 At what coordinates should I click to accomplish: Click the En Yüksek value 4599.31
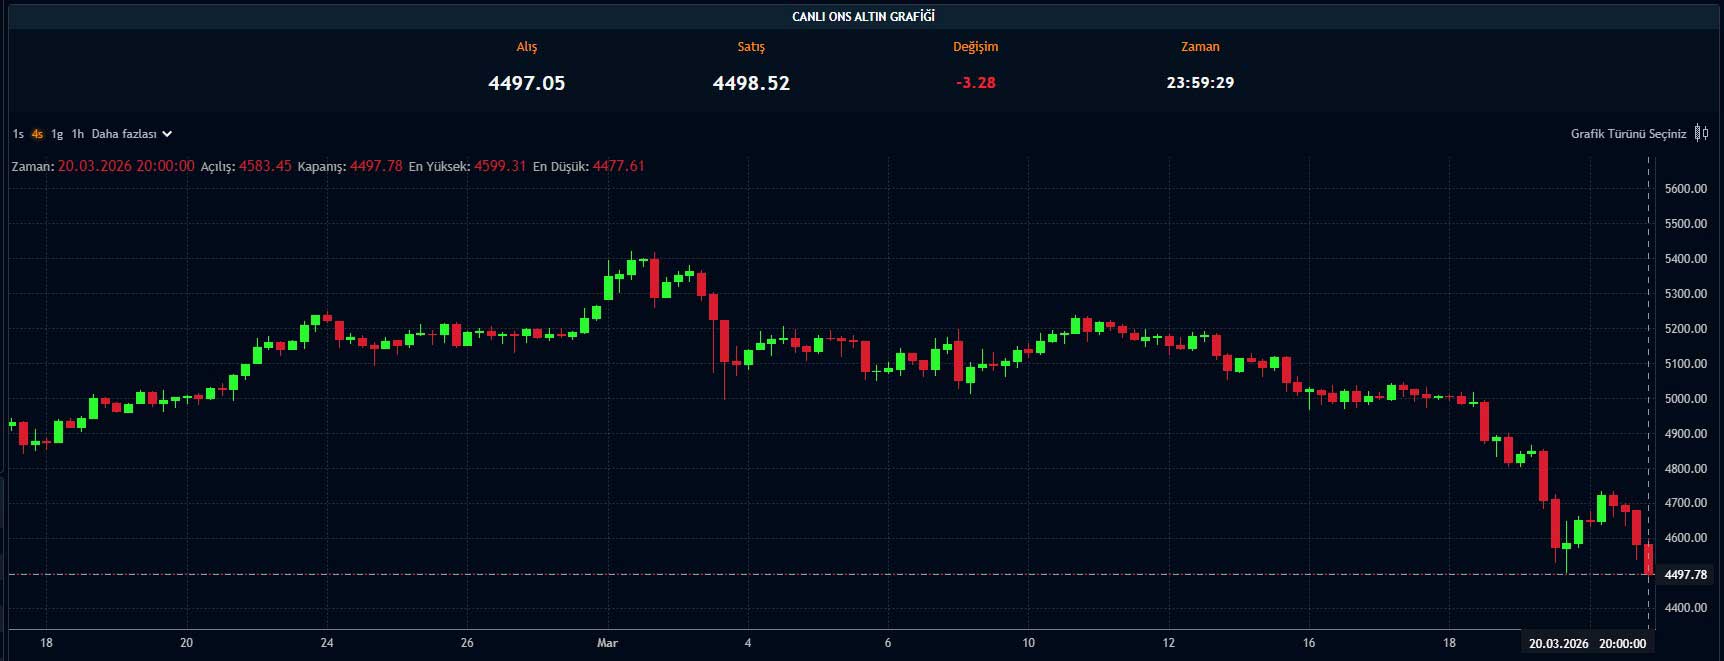point(500,166)
